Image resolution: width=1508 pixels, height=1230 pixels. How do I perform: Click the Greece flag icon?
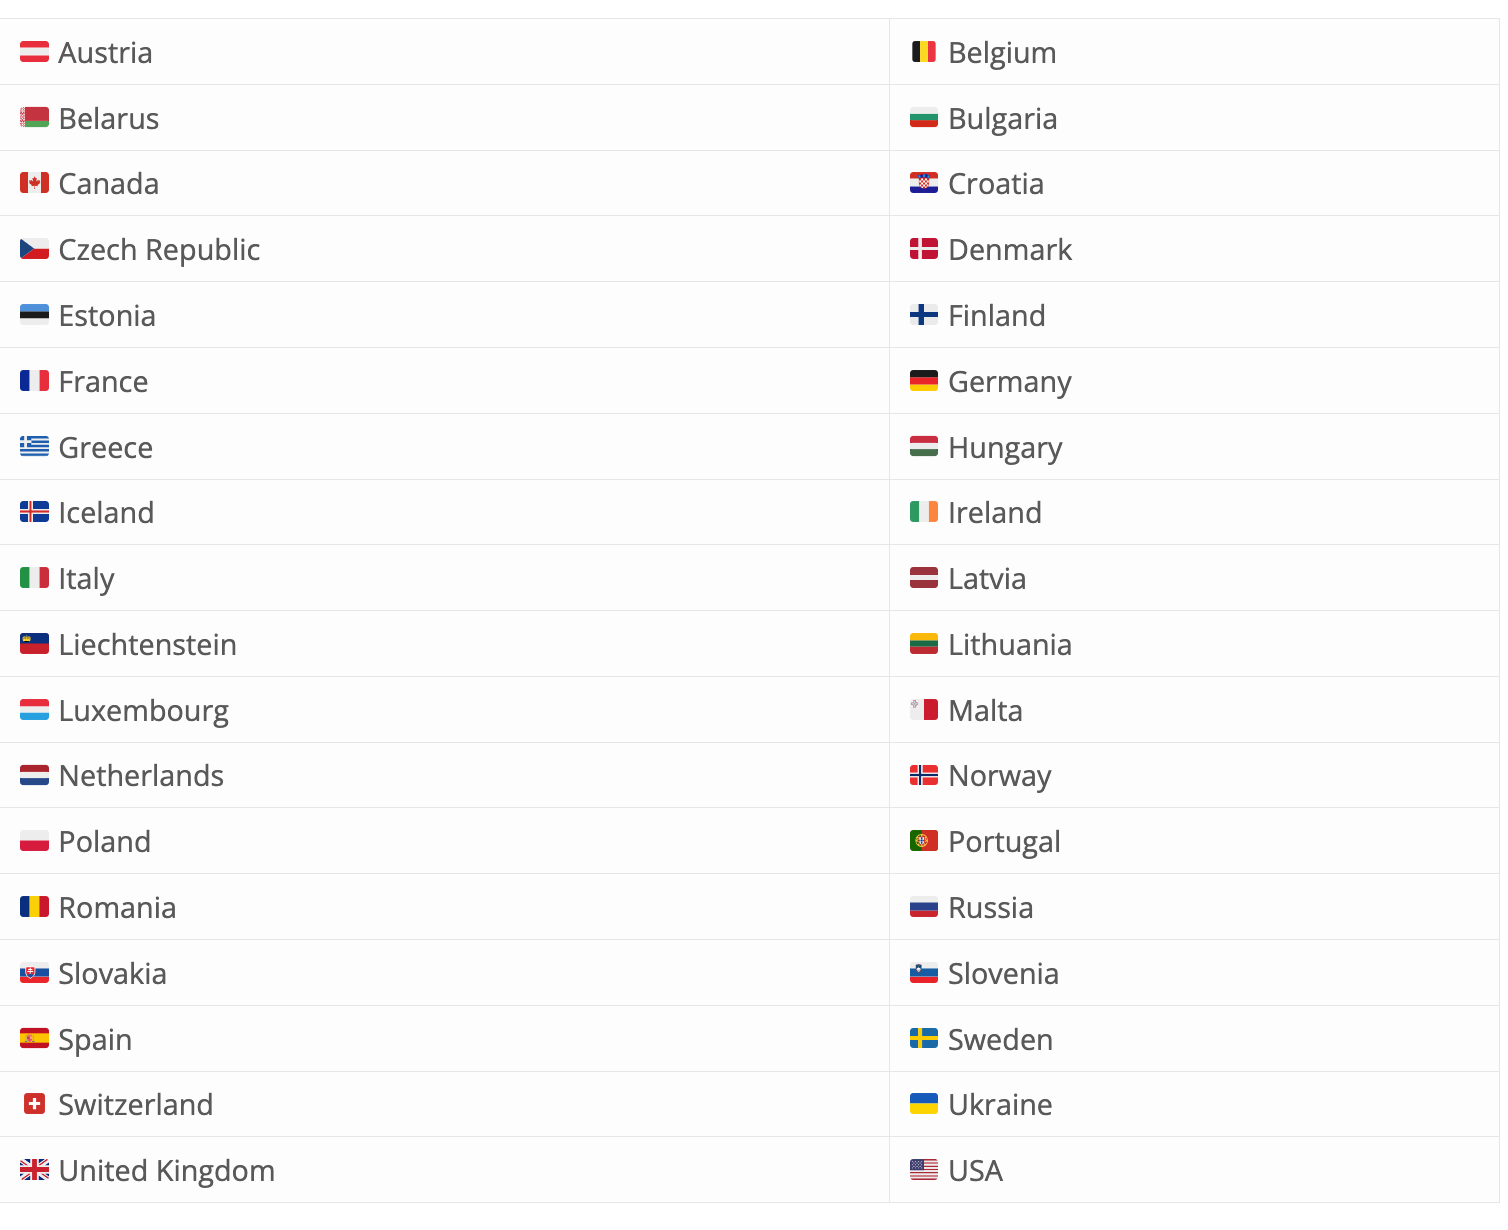tap(34, 447)
